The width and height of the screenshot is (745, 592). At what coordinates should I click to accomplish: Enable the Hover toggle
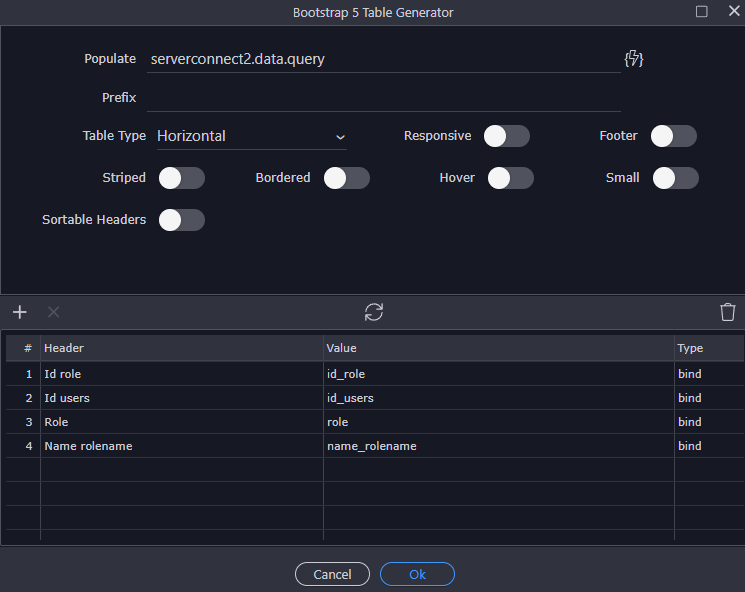coord(511,178)
